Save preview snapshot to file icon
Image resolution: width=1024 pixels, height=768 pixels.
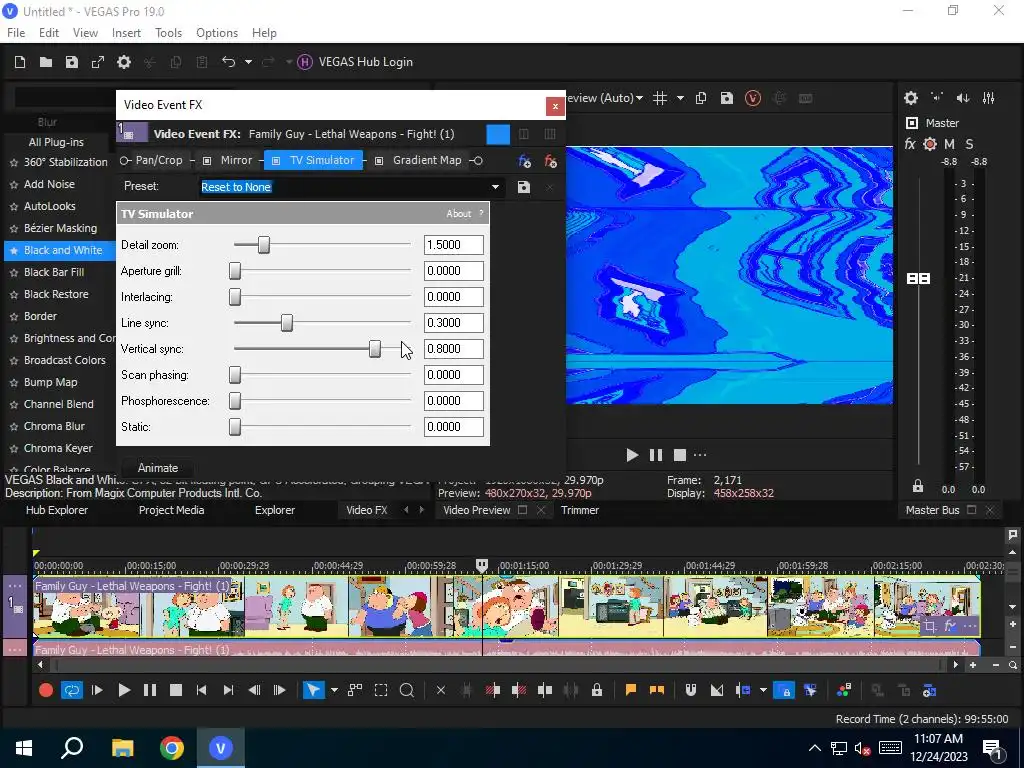point(727,98)
